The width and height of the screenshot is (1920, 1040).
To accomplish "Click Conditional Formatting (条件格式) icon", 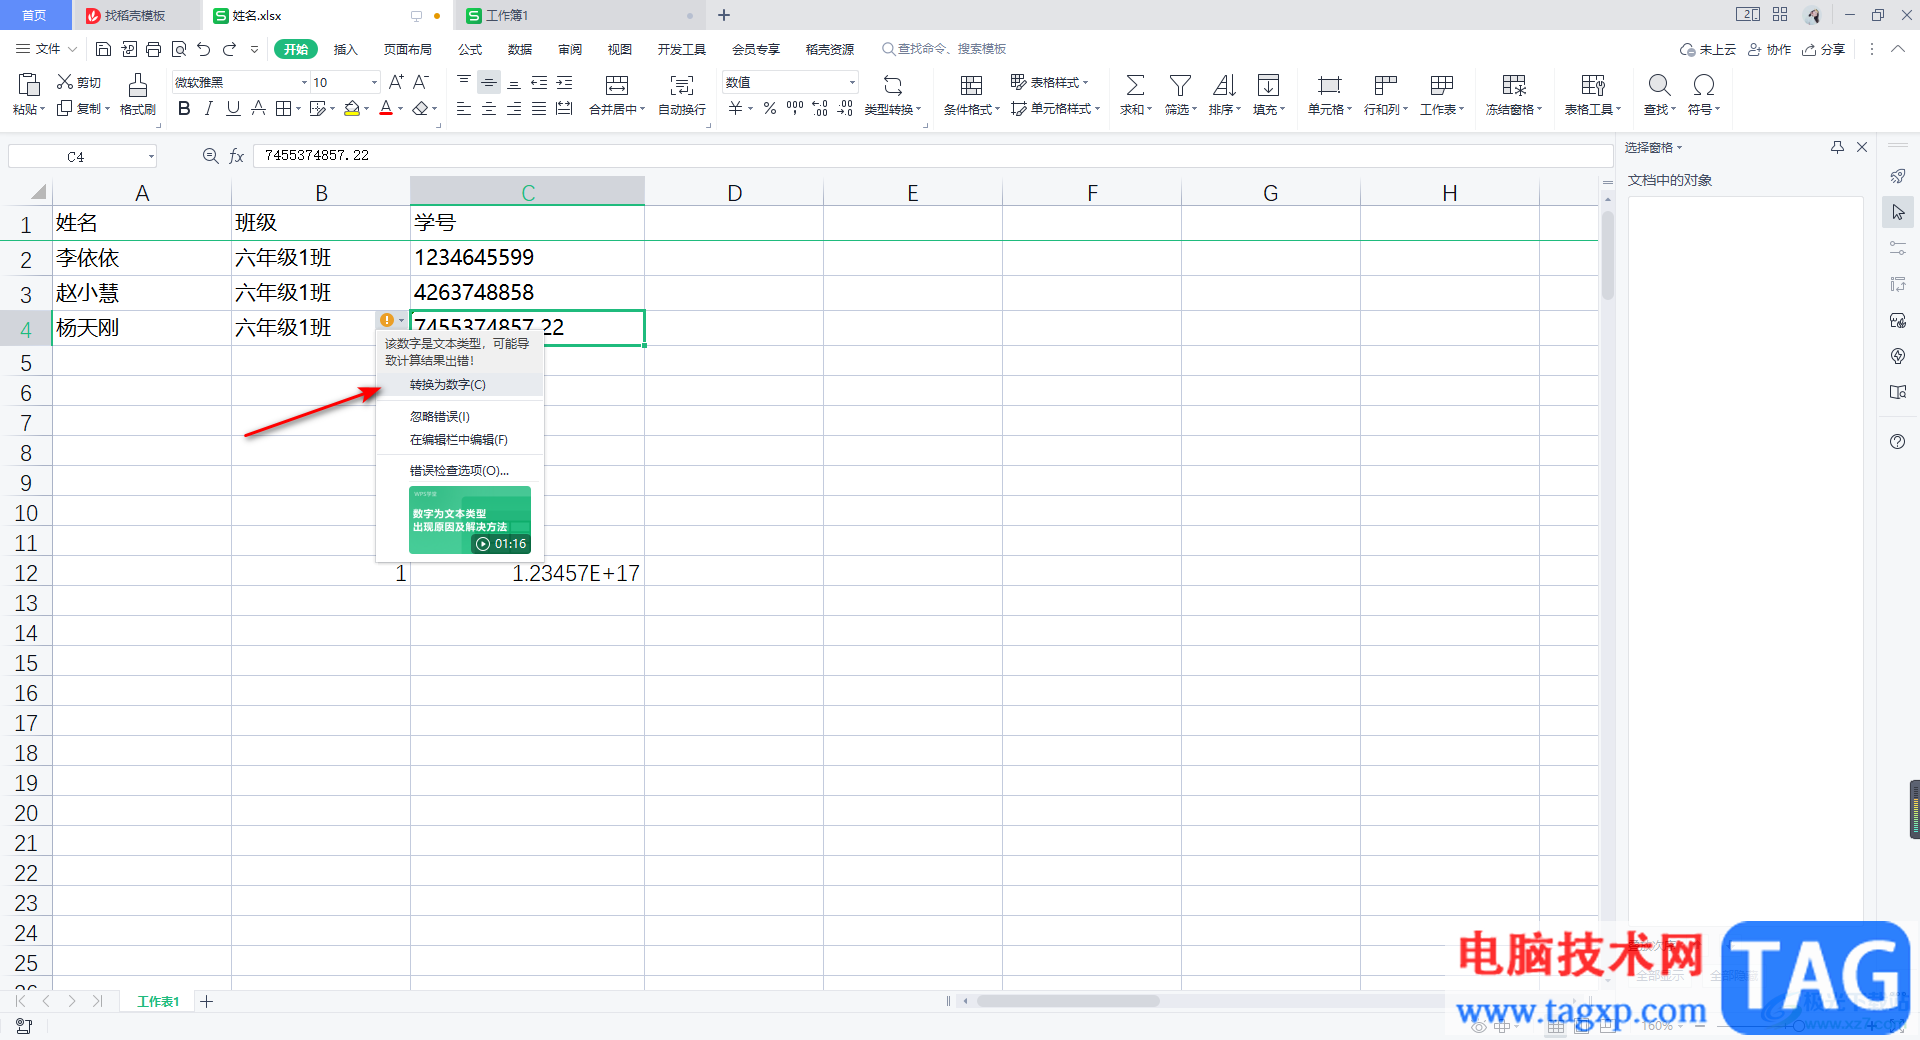I will tap(971, 85).
